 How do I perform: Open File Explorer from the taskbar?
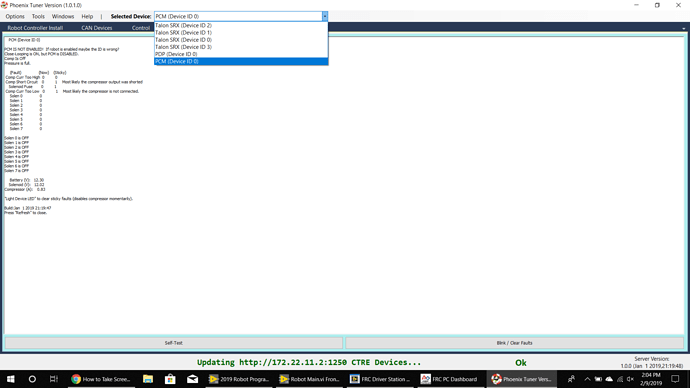148,379
